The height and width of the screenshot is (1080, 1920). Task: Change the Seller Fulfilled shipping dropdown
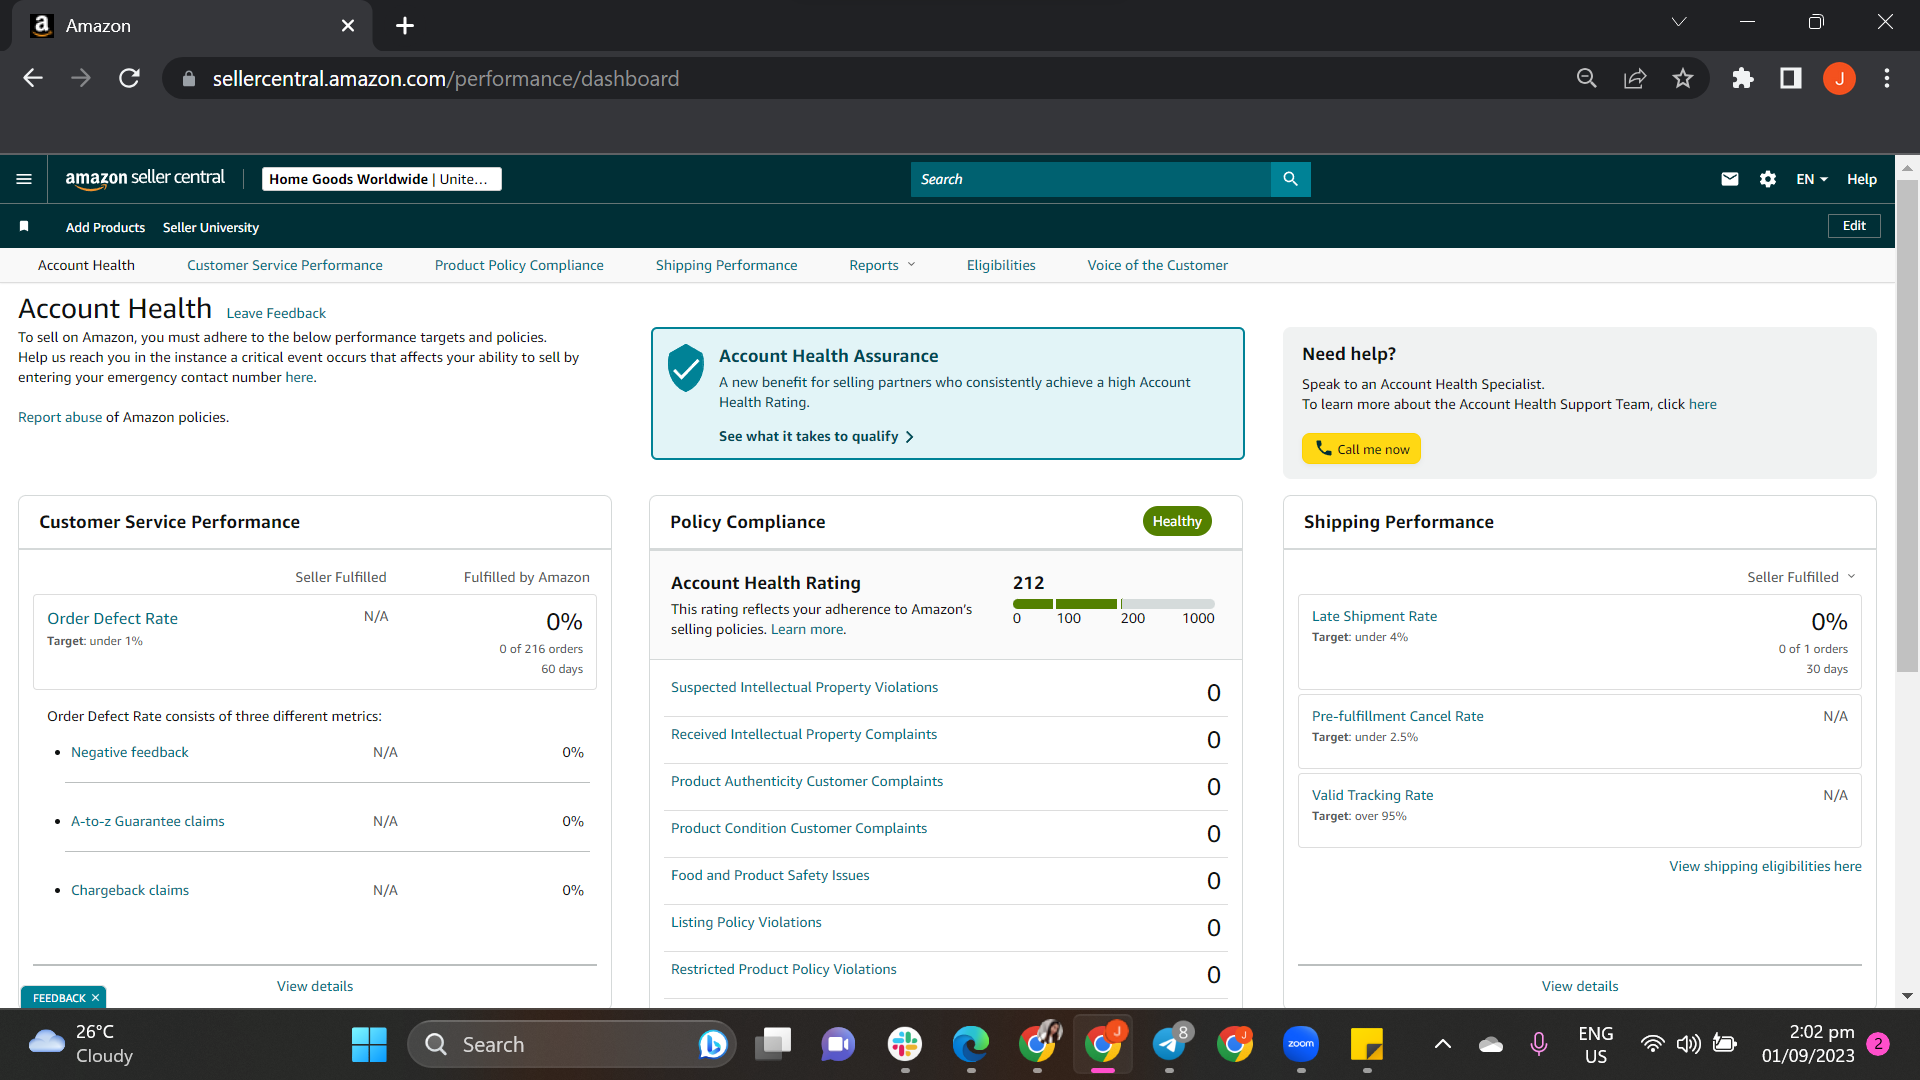point(1801,577)
